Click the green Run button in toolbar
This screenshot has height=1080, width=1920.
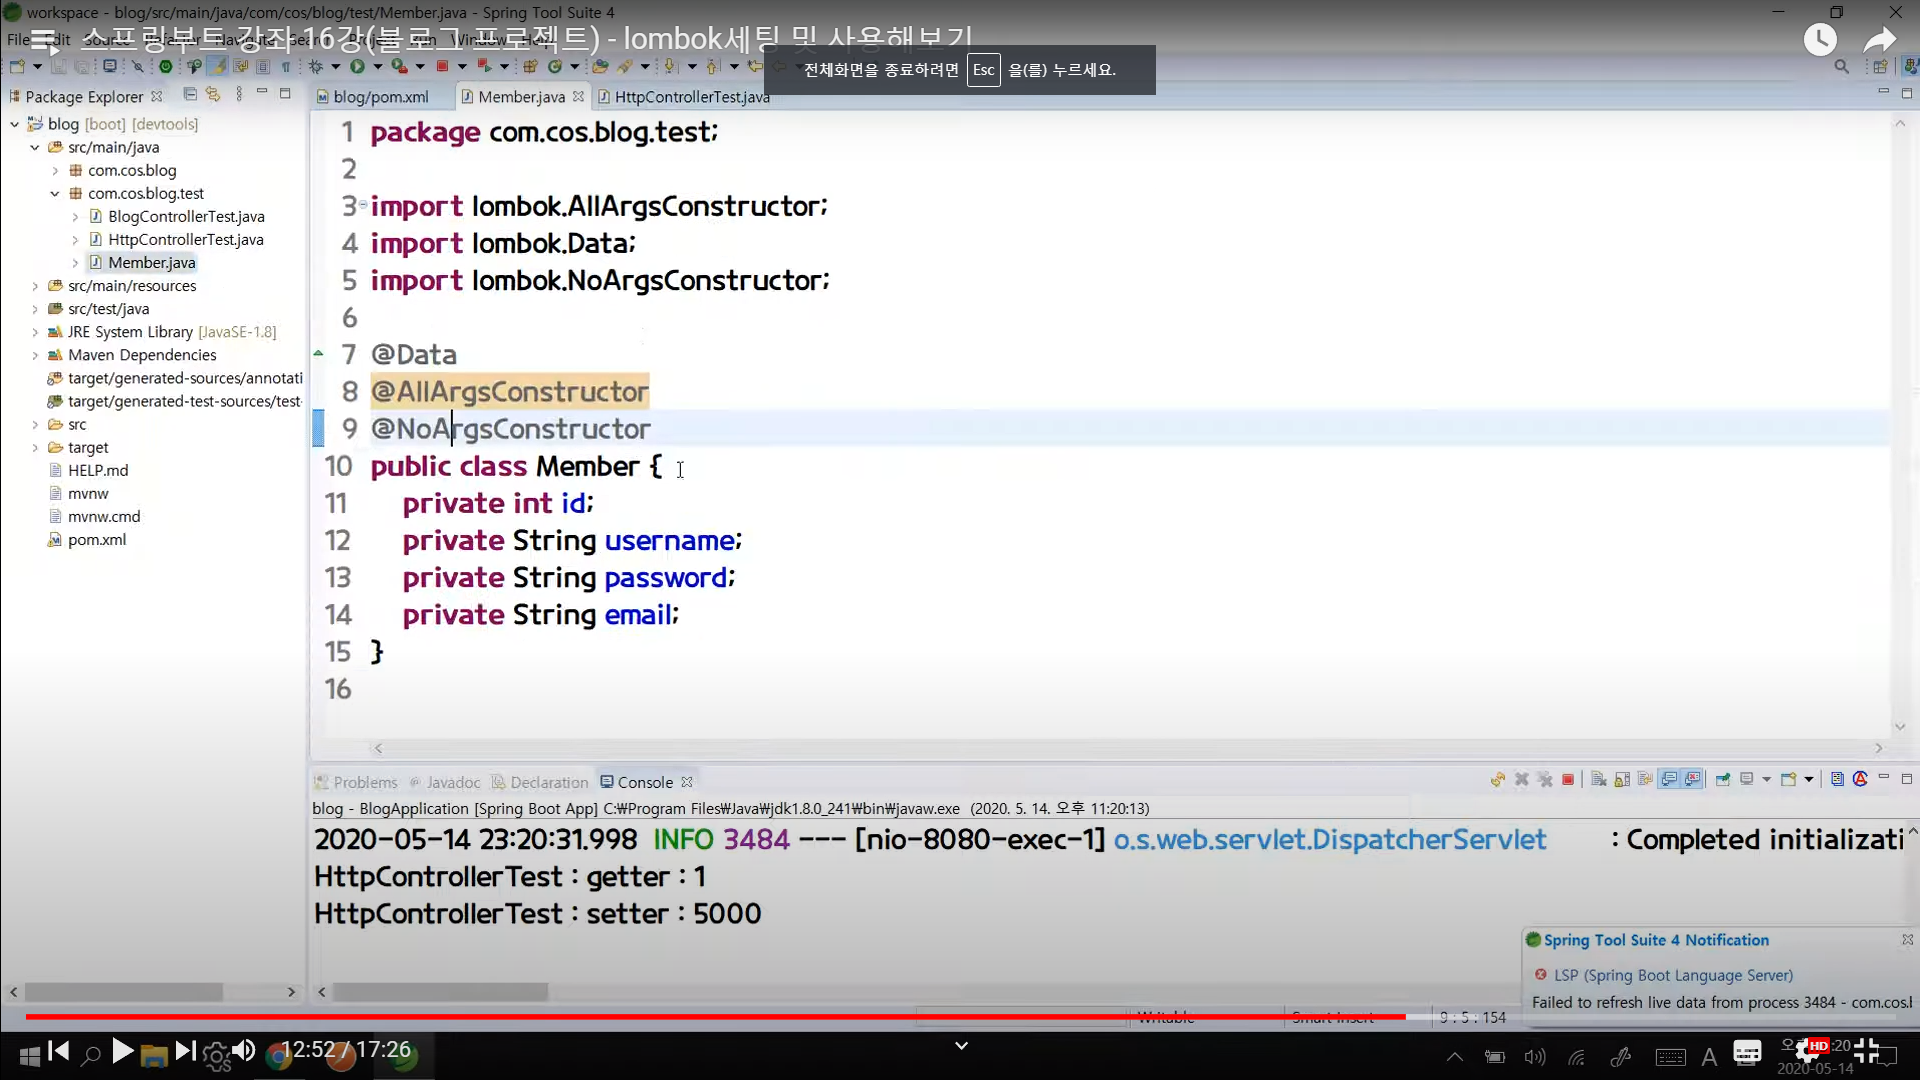[357, 67]
